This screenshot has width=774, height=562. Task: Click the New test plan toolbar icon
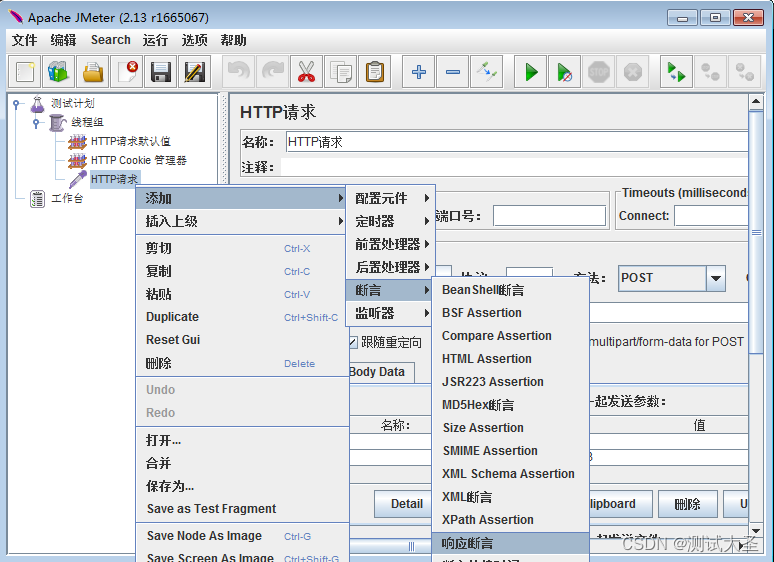point(25,72)
